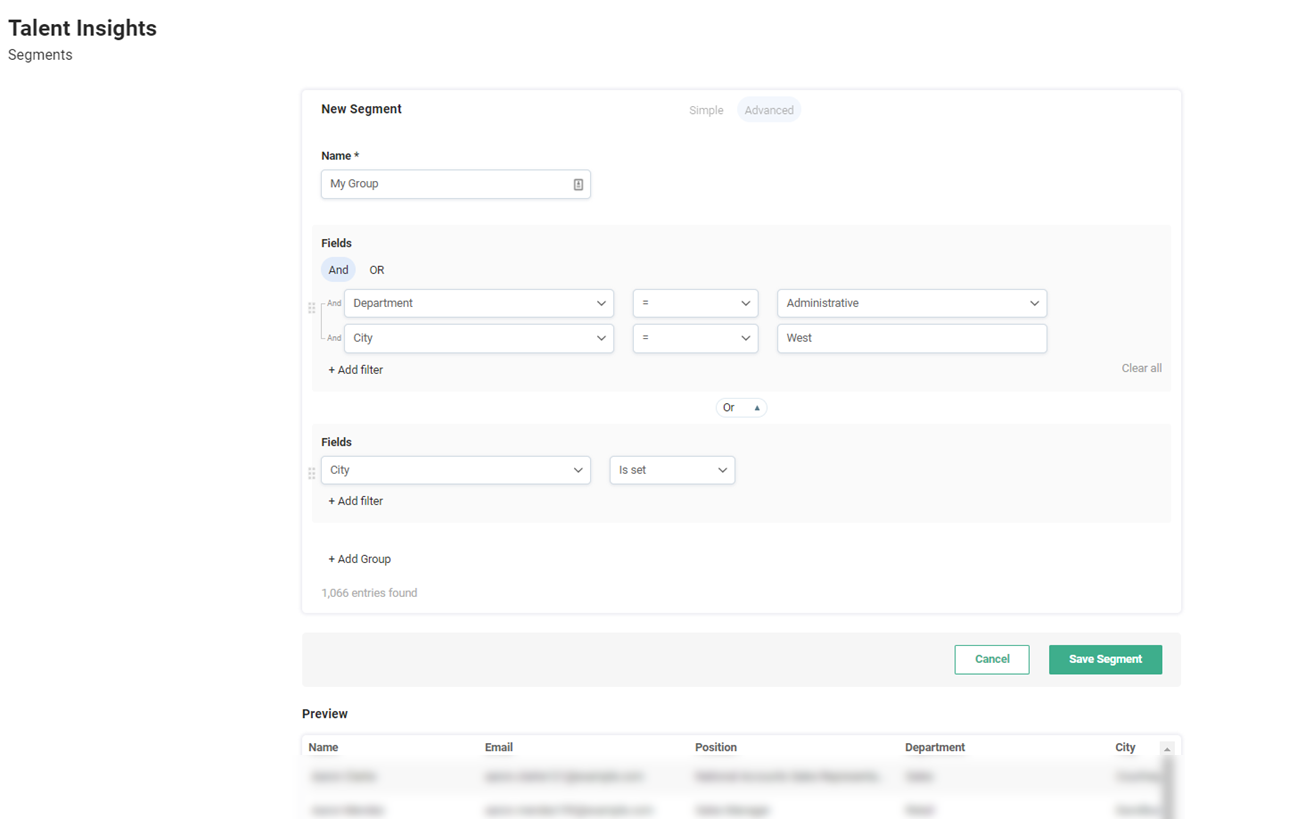Switch to Advanced mode
The height and width of the screenshot is (819, 1311).
coord(769,111)
